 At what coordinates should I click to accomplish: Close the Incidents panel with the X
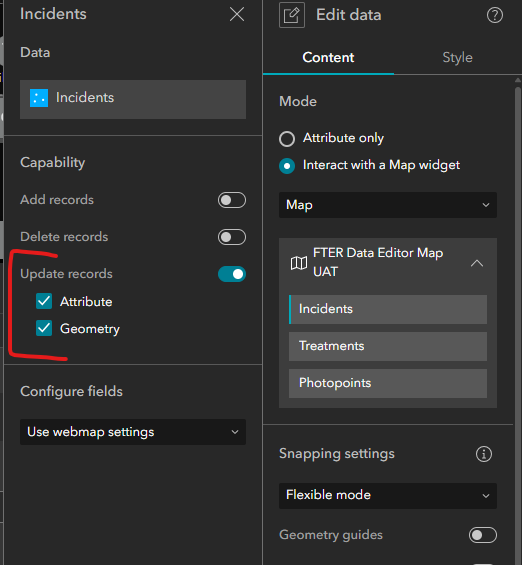237,14
